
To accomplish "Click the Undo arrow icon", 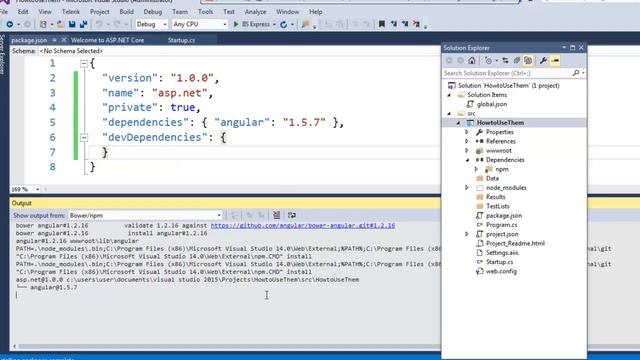I will [99, 24].
